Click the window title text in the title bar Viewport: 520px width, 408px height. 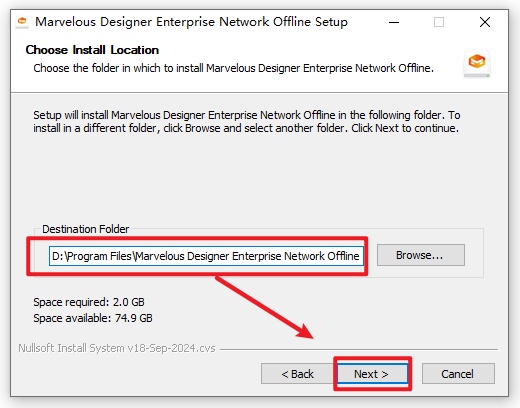tap(191, 22)
